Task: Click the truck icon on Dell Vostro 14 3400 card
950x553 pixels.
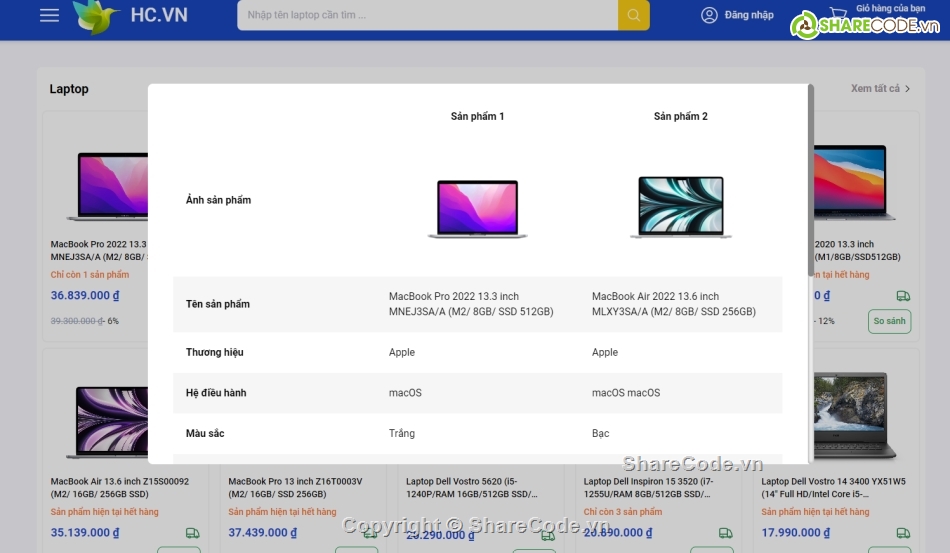Action: point(903,533)
